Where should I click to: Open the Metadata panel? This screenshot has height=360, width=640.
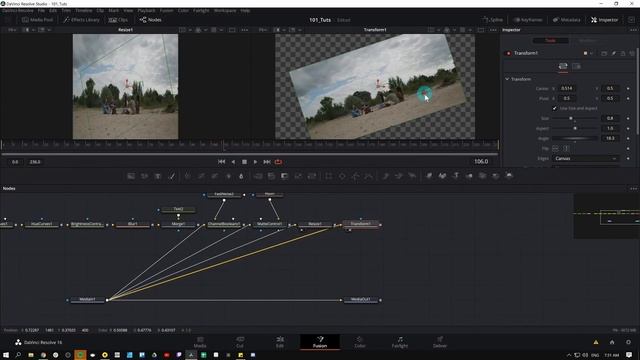click(x=567, y=20)
